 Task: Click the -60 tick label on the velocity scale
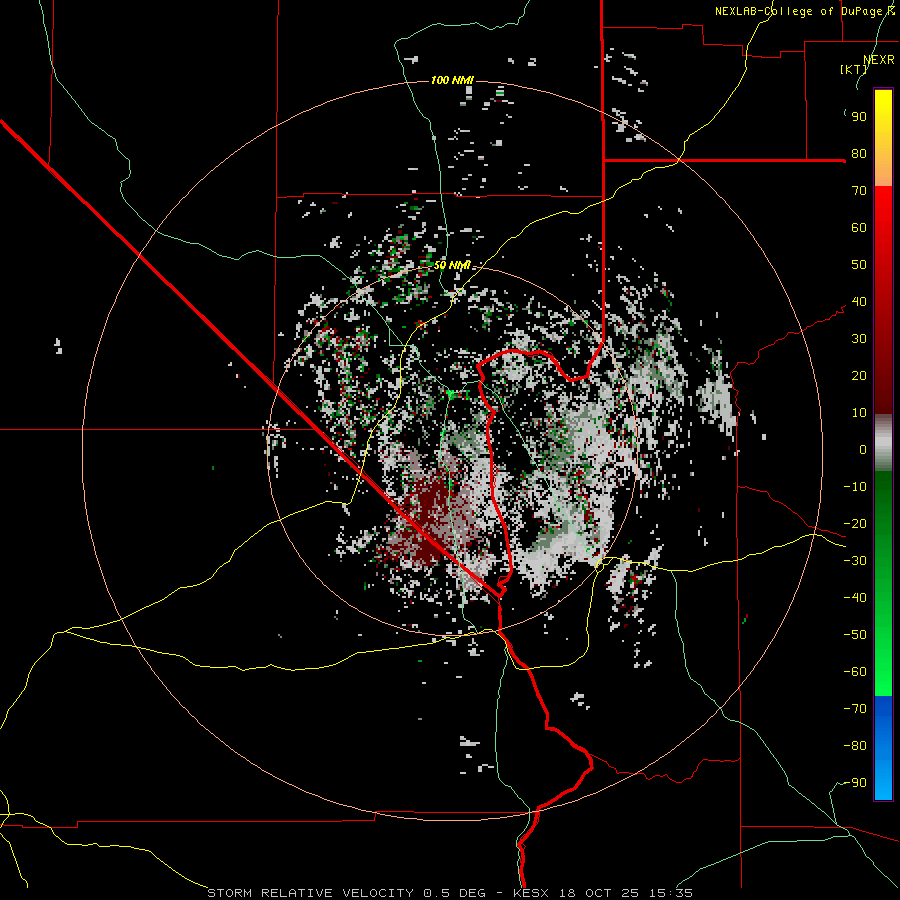coord(855,672)
